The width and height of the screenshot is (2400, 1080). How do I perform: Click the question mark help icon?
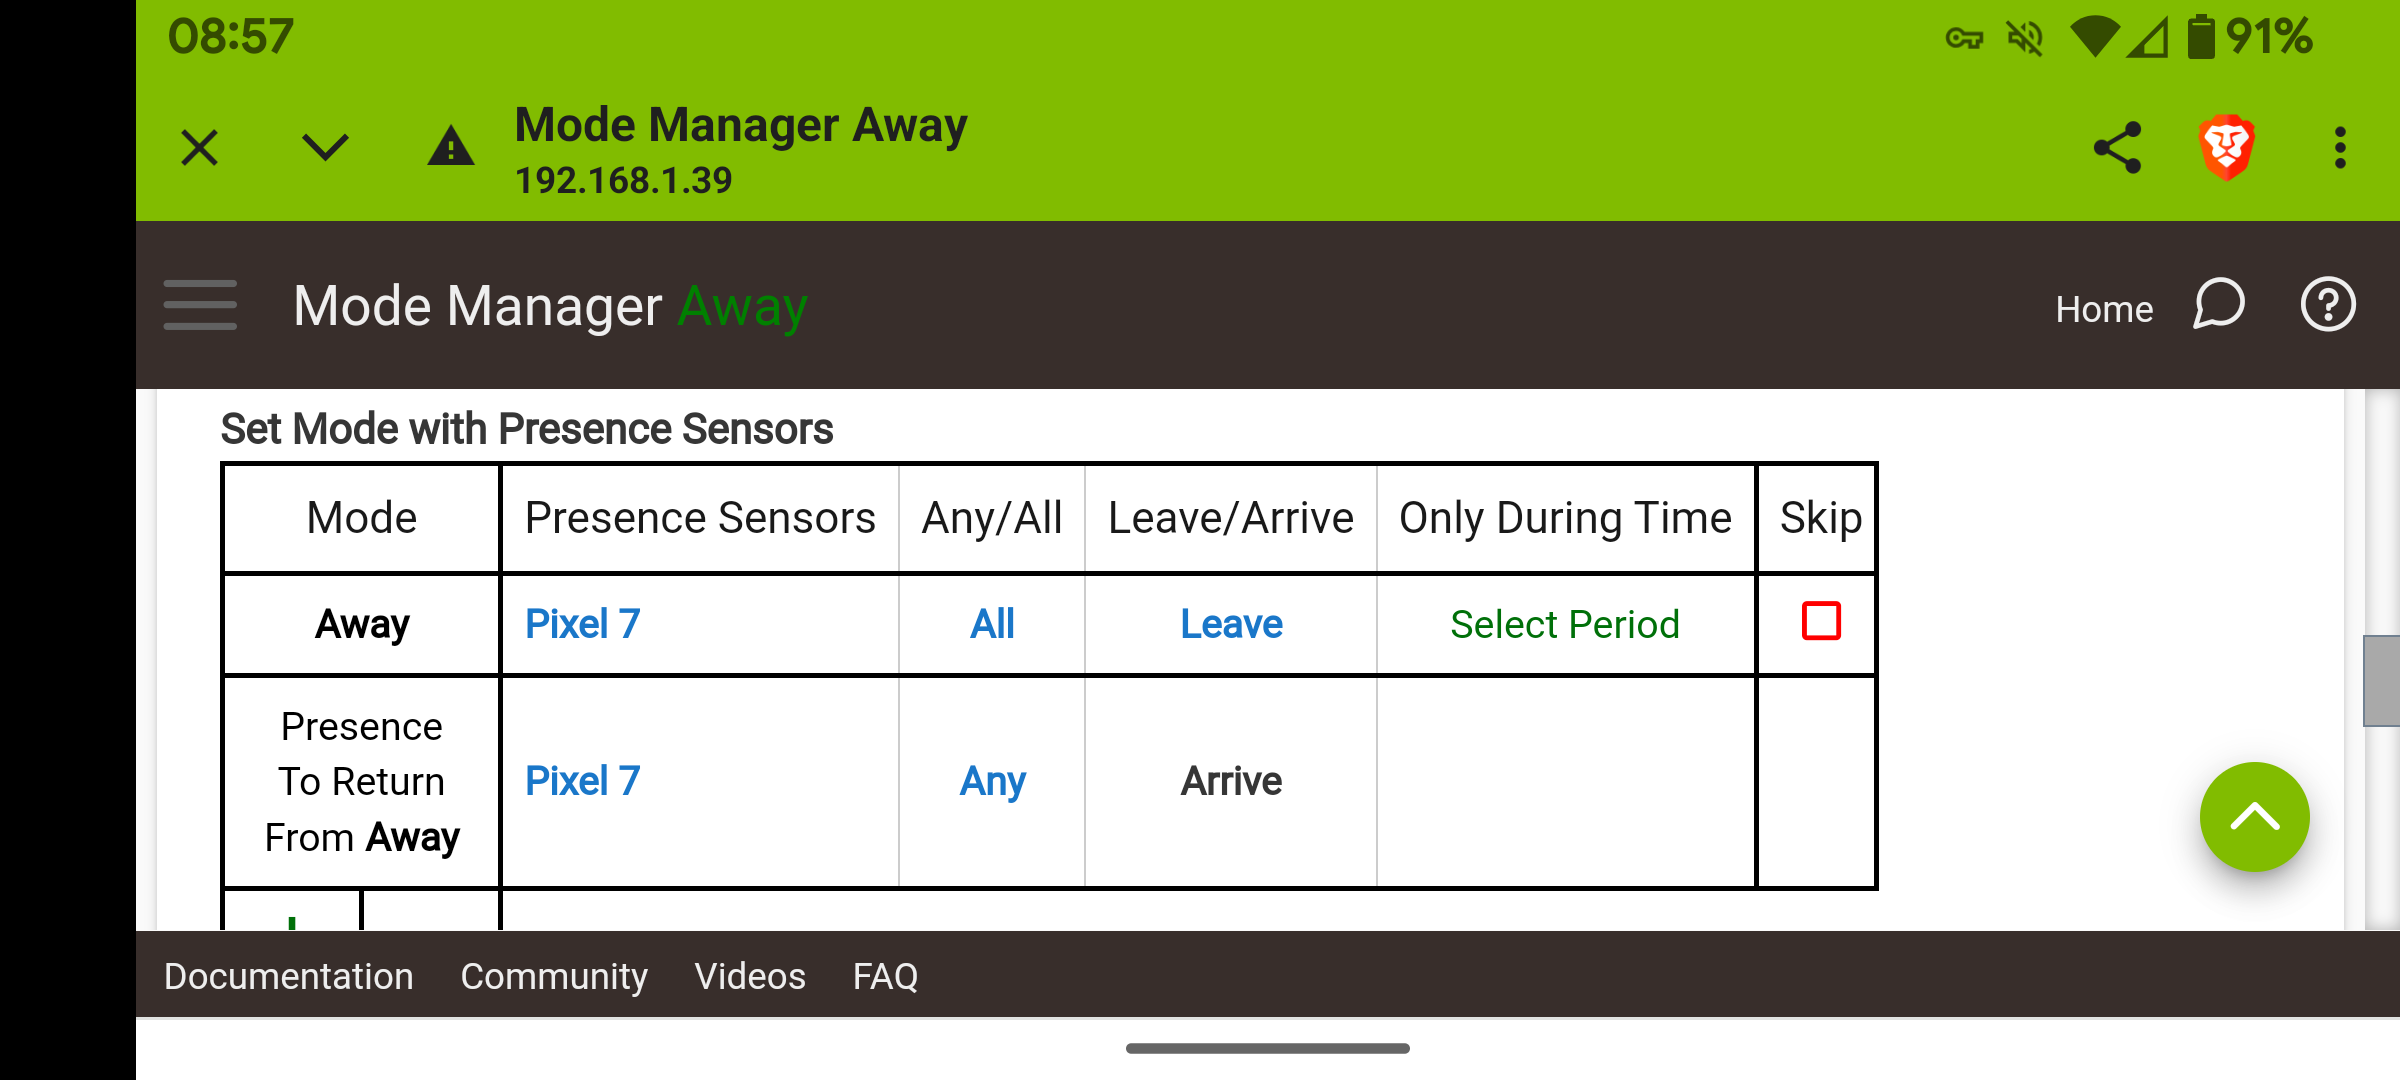click(x=2328, y=305)
